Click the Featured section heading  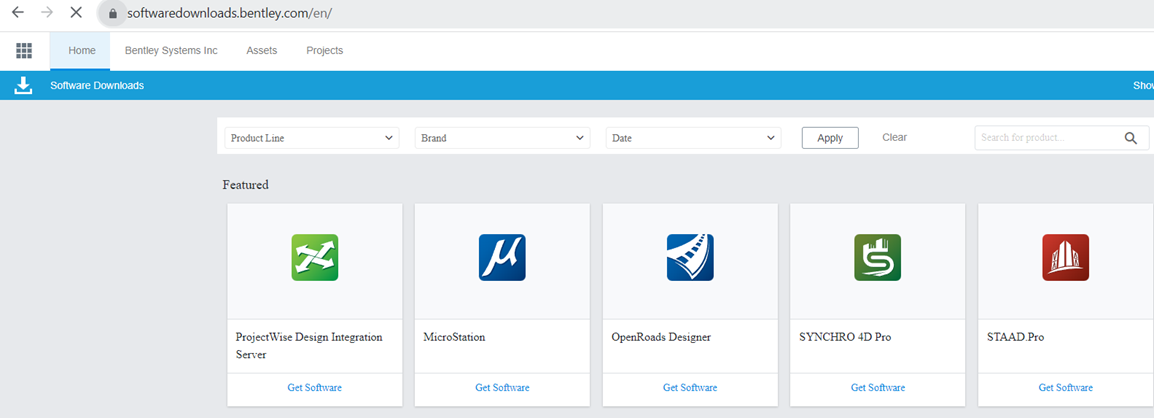pyautogui.click(x=246, y=185)
